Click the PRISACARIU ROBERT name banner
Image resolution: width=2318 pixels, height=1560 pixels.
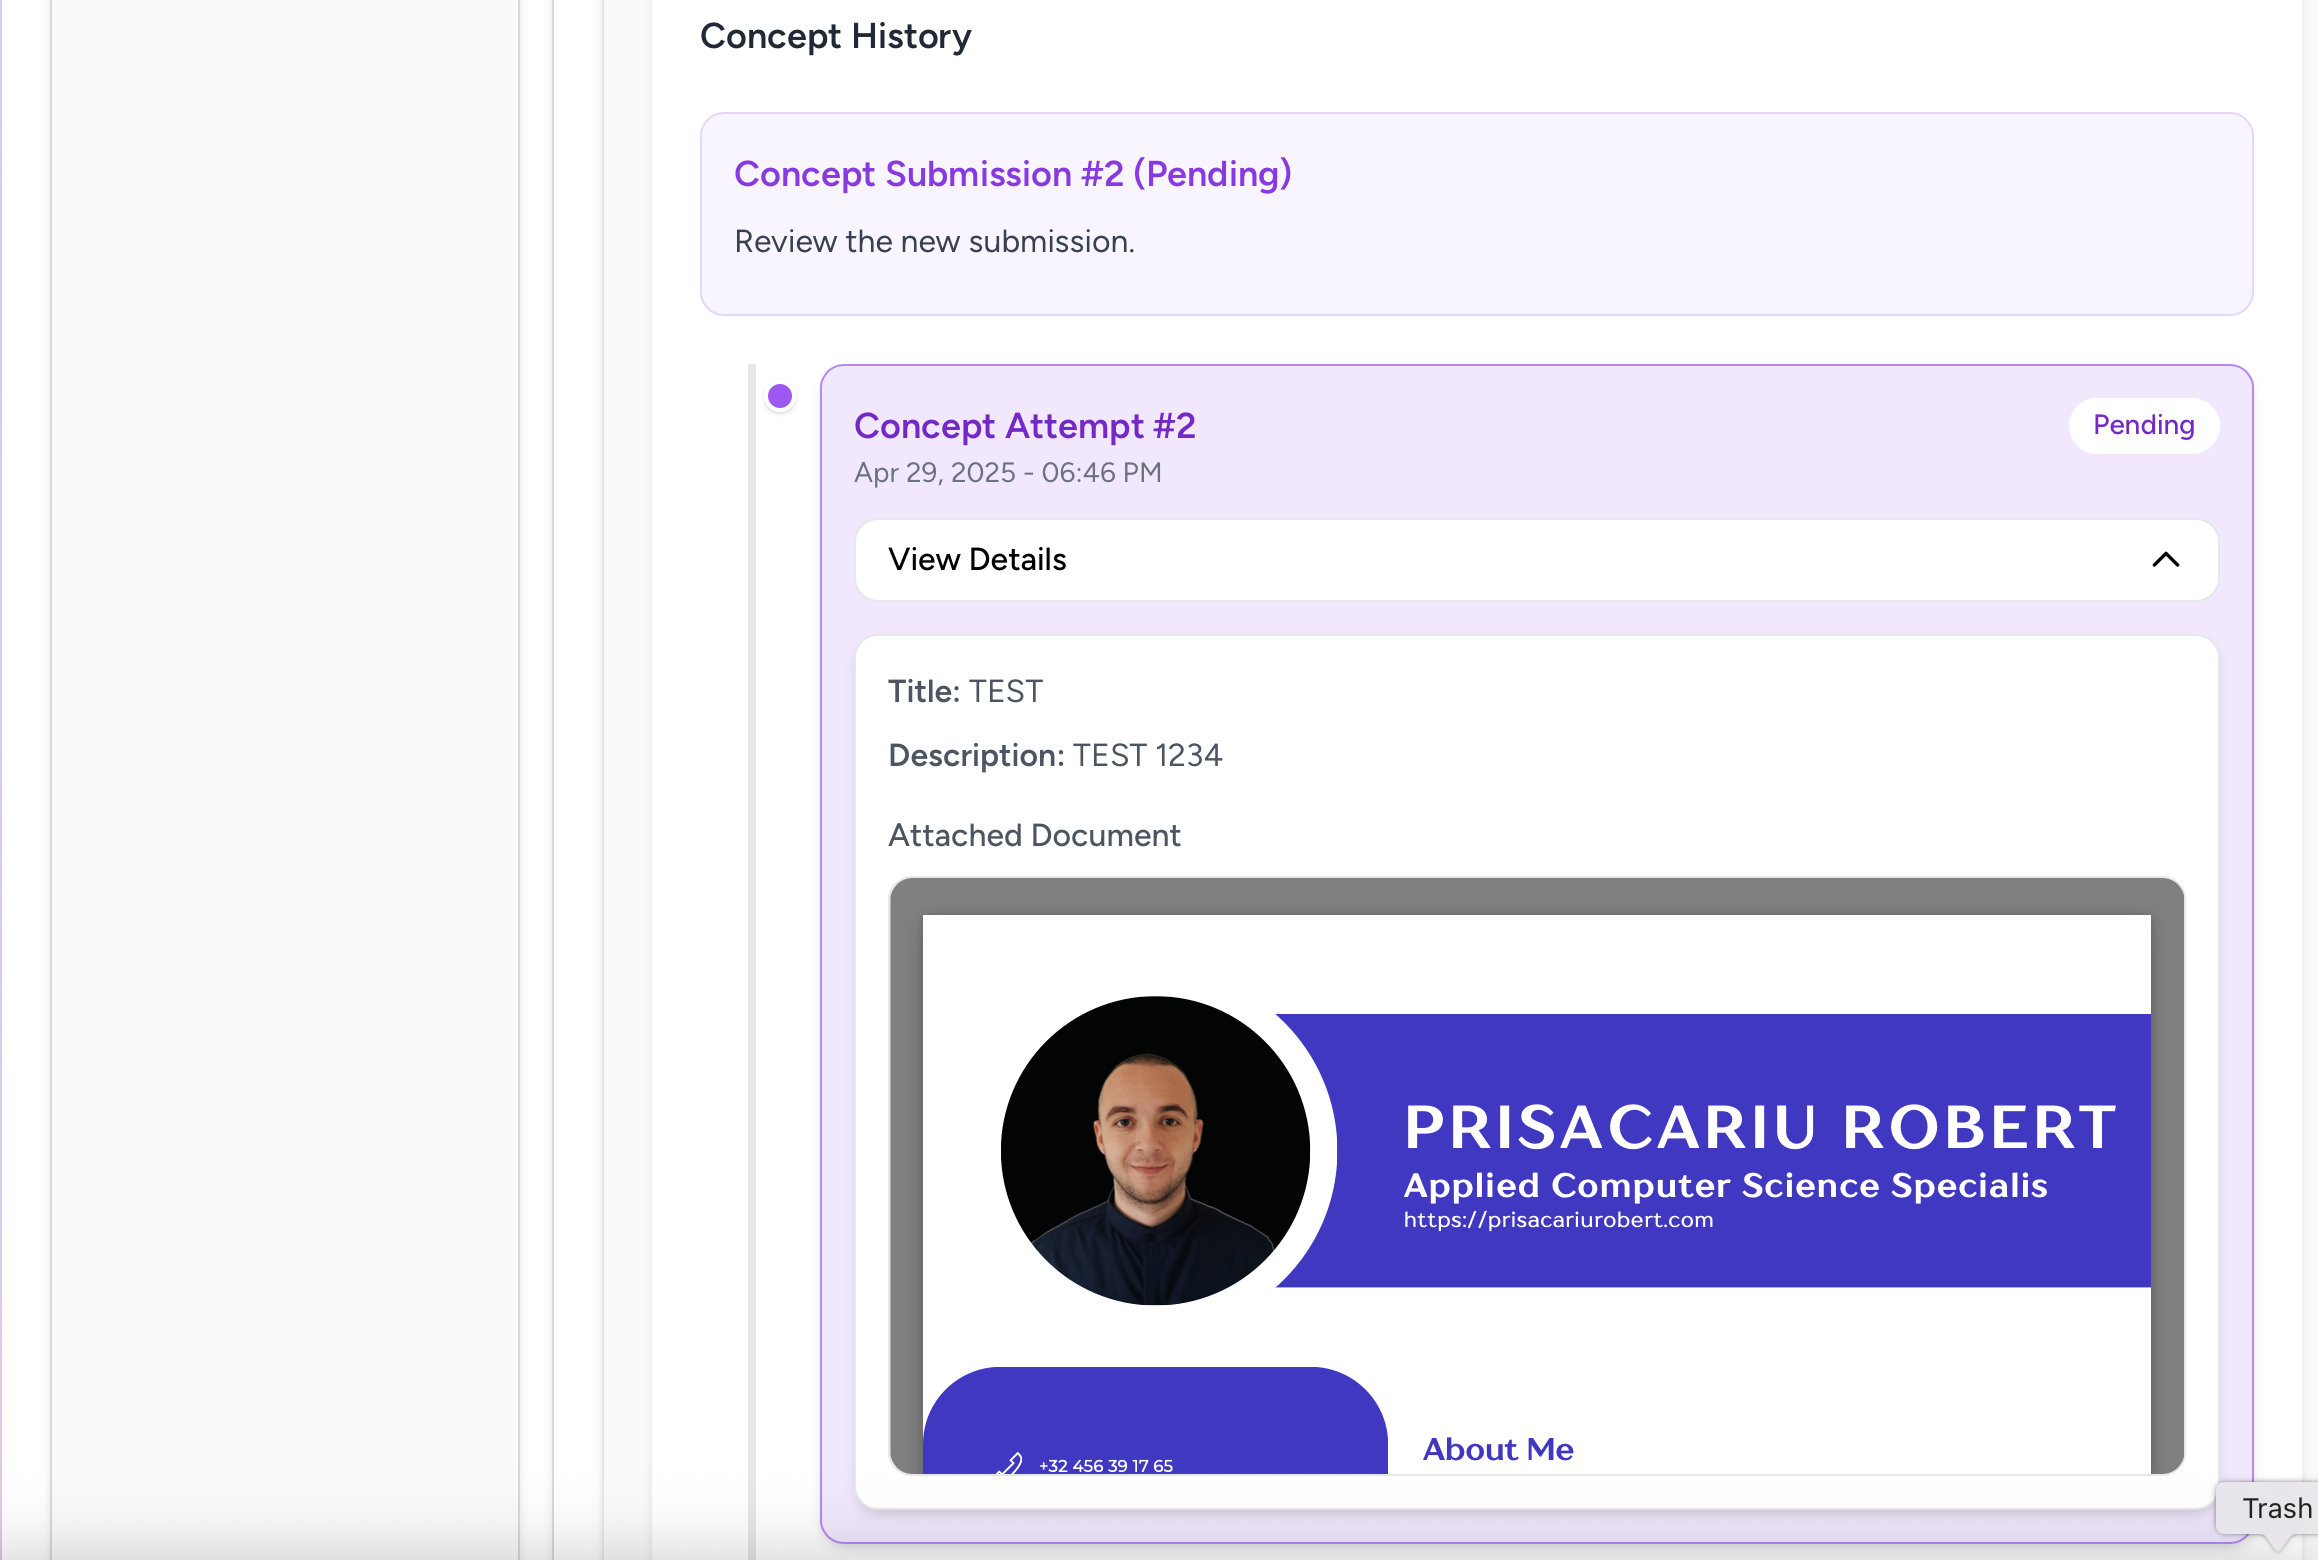click(x=1760, y=1127)
